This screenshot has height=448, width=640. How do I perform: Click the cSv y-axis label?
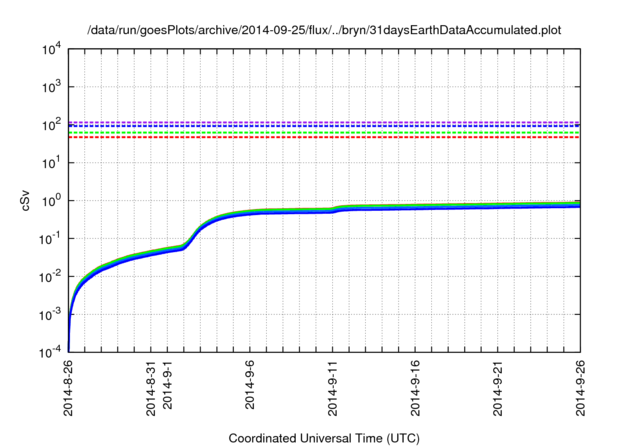[x=25, y=201]
